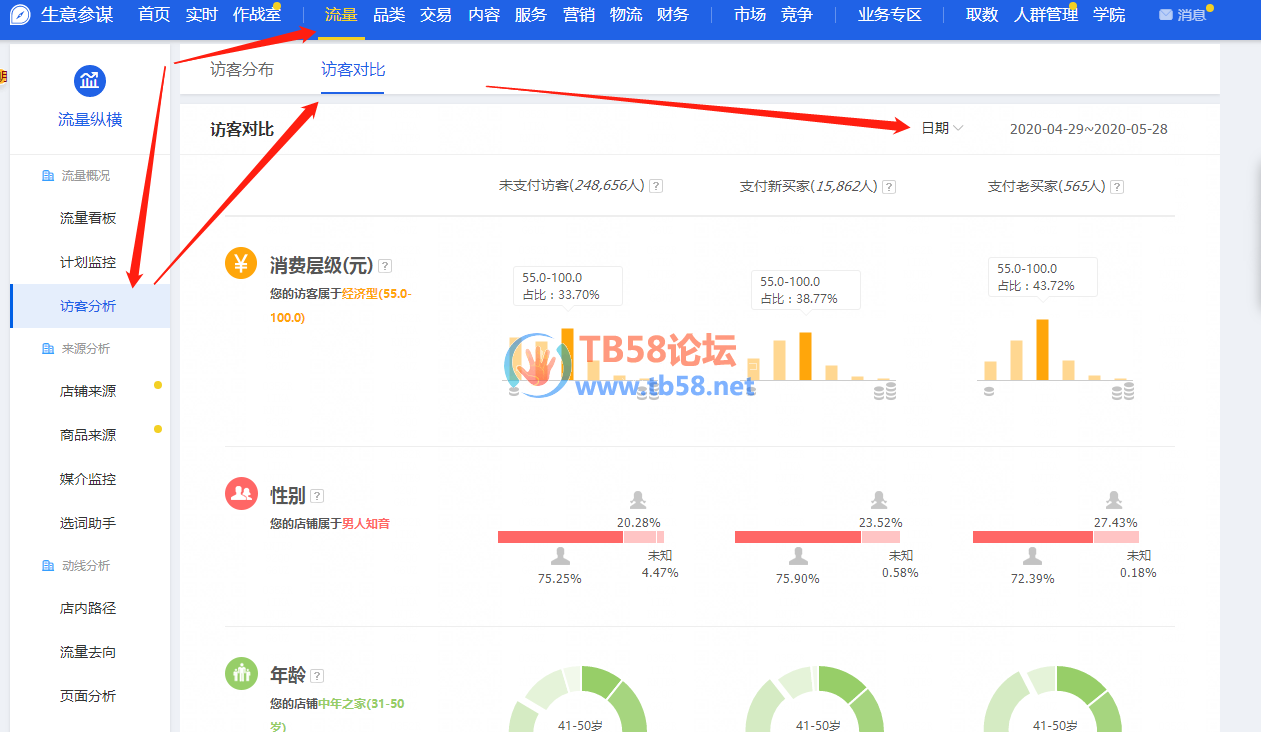Open 业务专区 in top navigation
The width and height of the screenshot is (1261, 732).
tap(890, 15)
